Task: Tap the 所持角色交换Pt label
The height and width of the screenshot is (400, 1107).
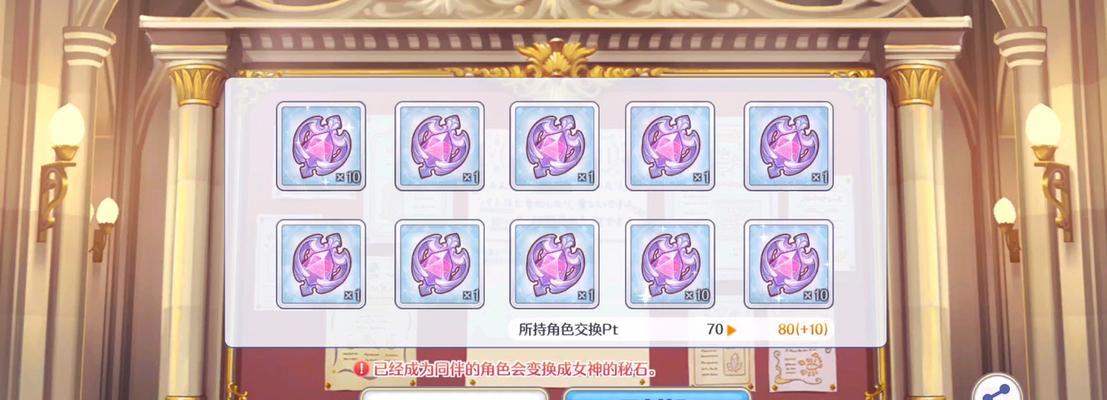Action: tap(568, 329)
